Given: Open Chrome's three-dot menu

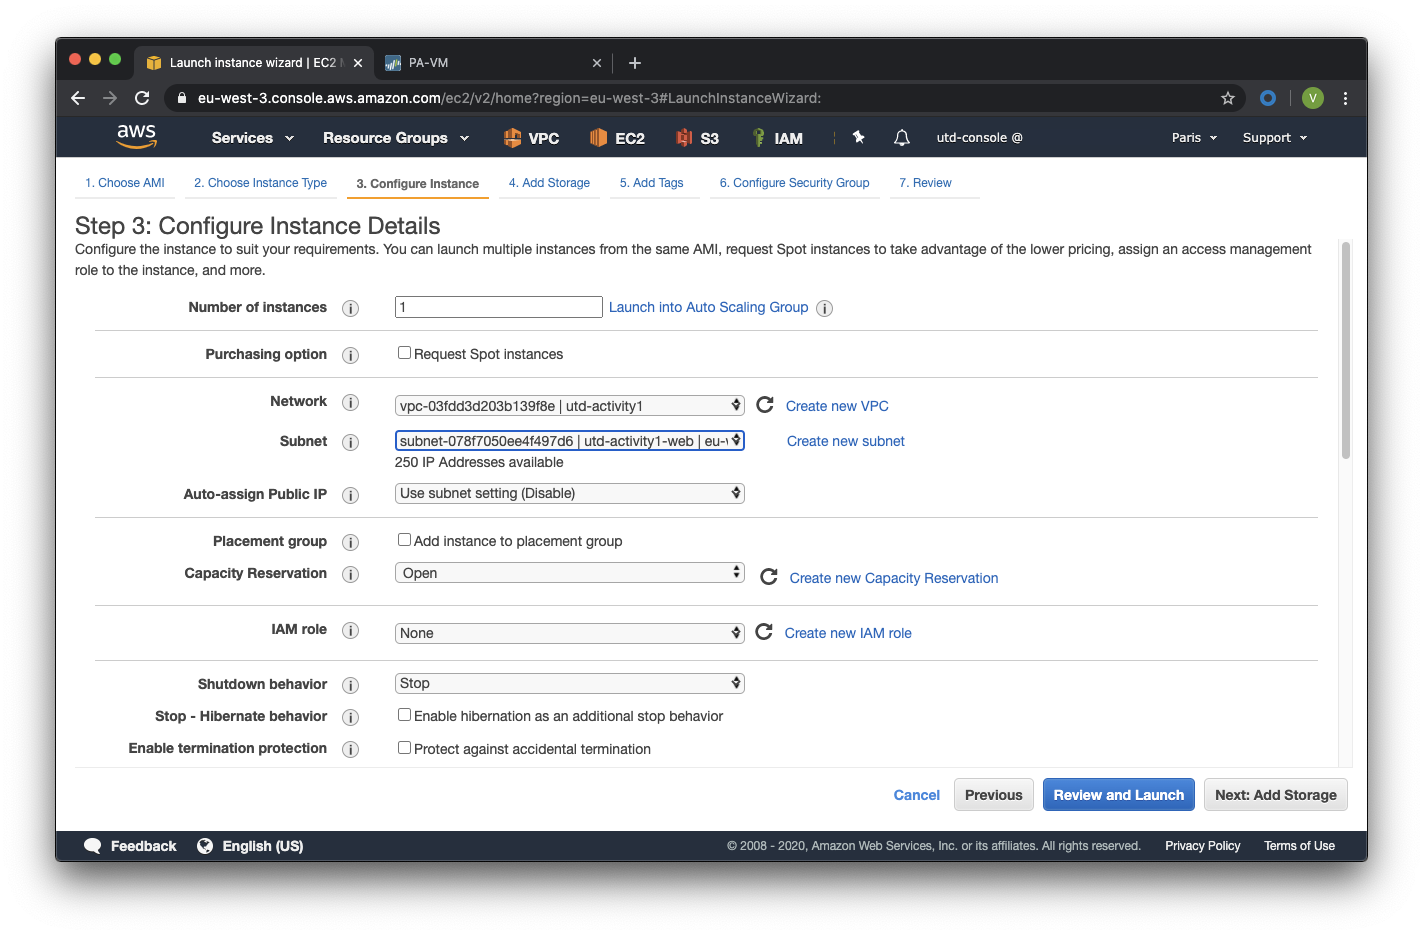Looking at the screenshot, I should (1345, 98).
